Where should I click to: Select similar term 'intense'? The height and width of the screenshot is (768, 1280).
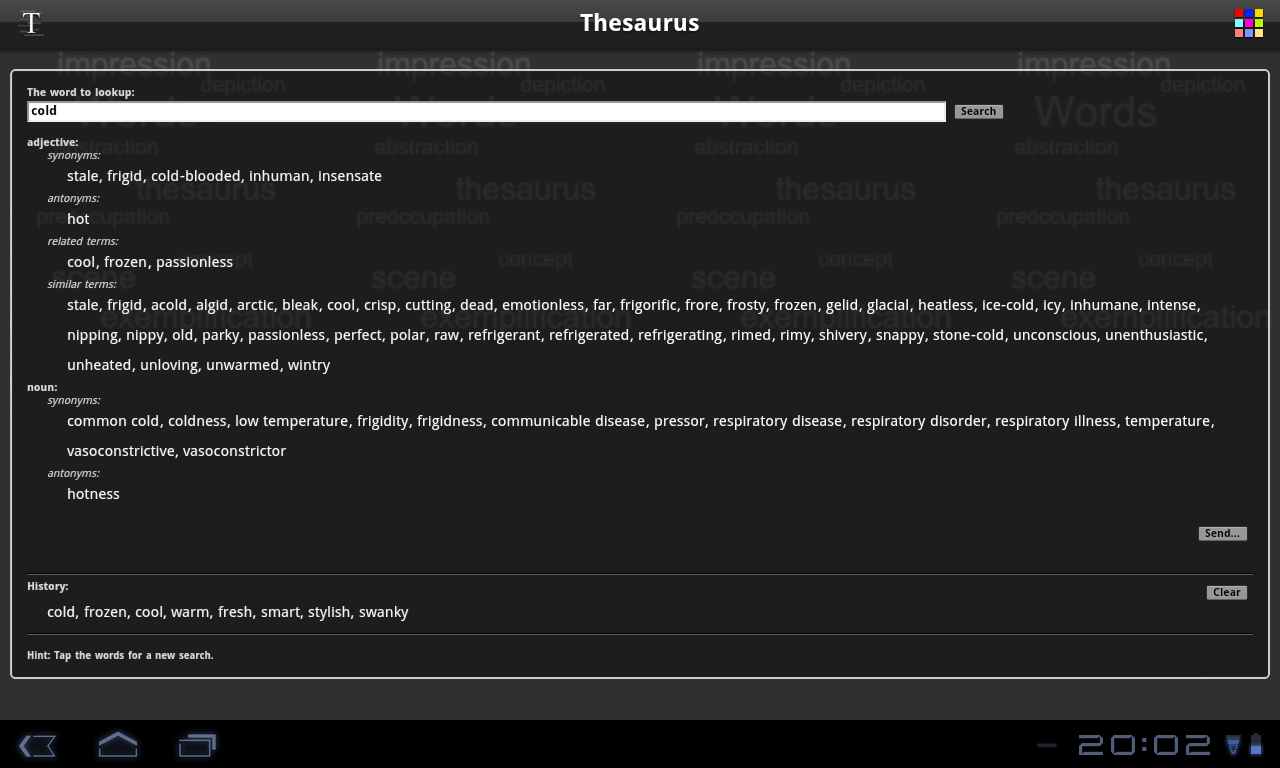pos(1172,305)
